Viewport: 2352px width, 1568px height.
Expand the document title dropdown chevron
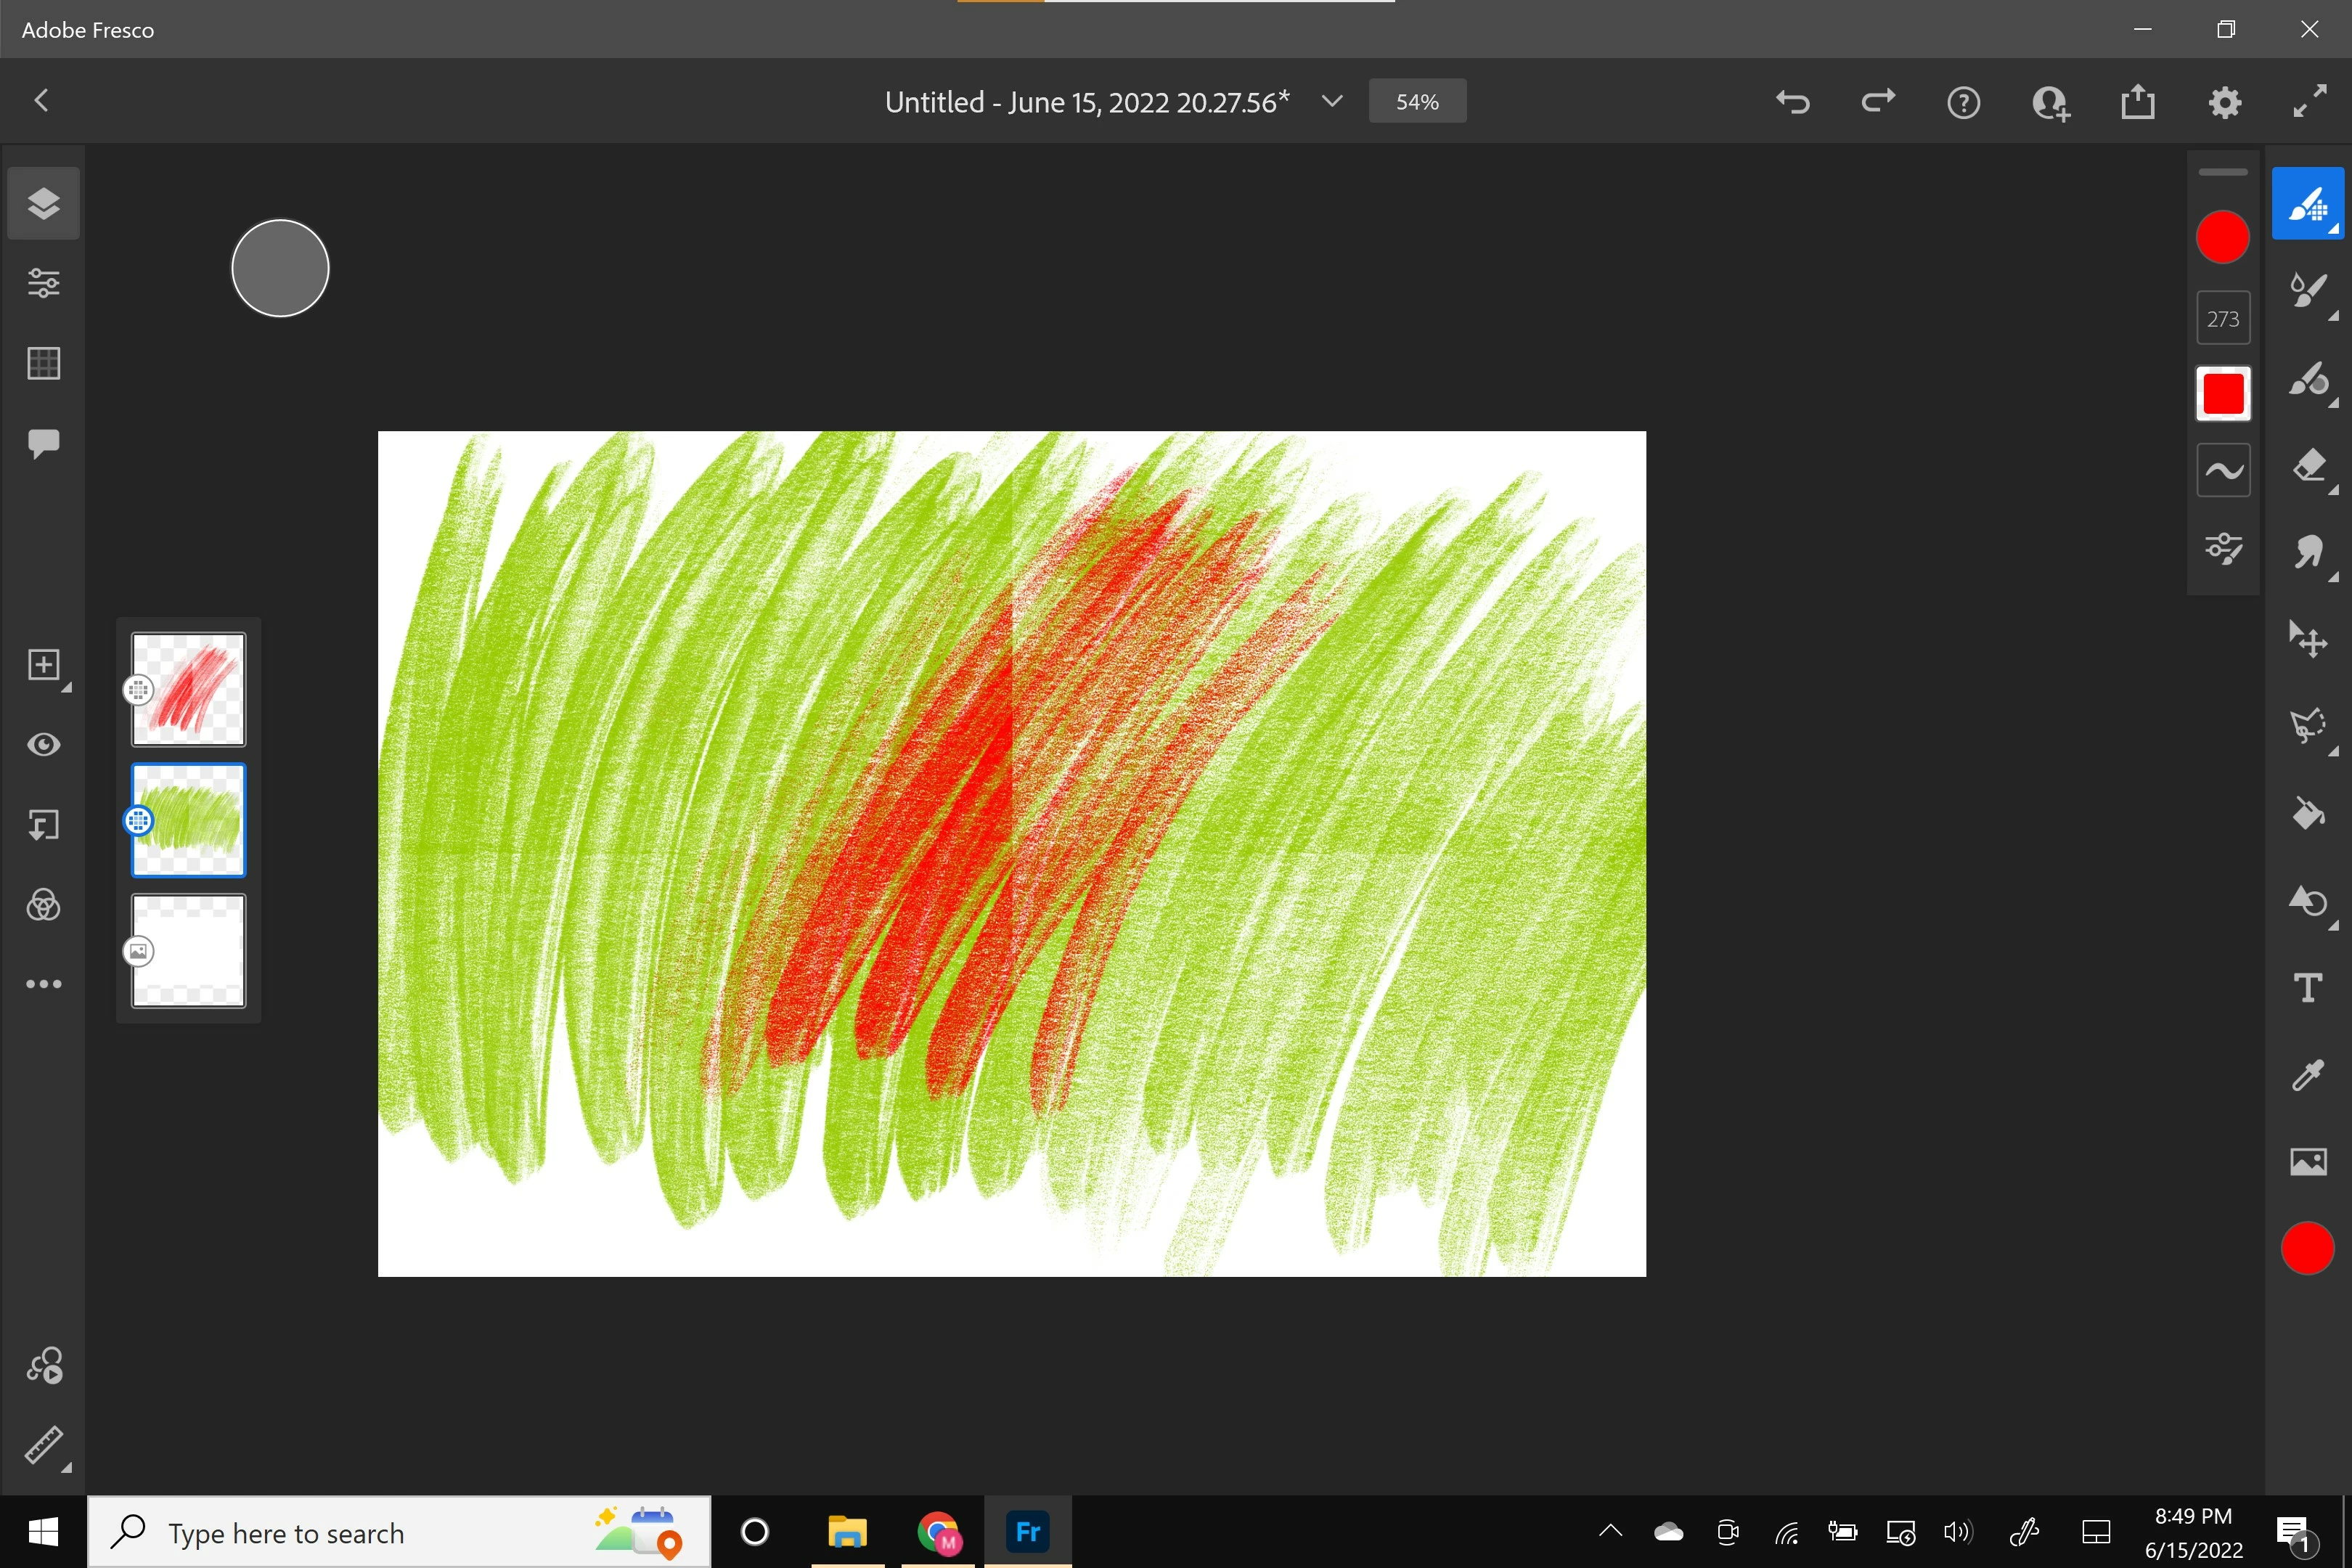coord(1331,101)
